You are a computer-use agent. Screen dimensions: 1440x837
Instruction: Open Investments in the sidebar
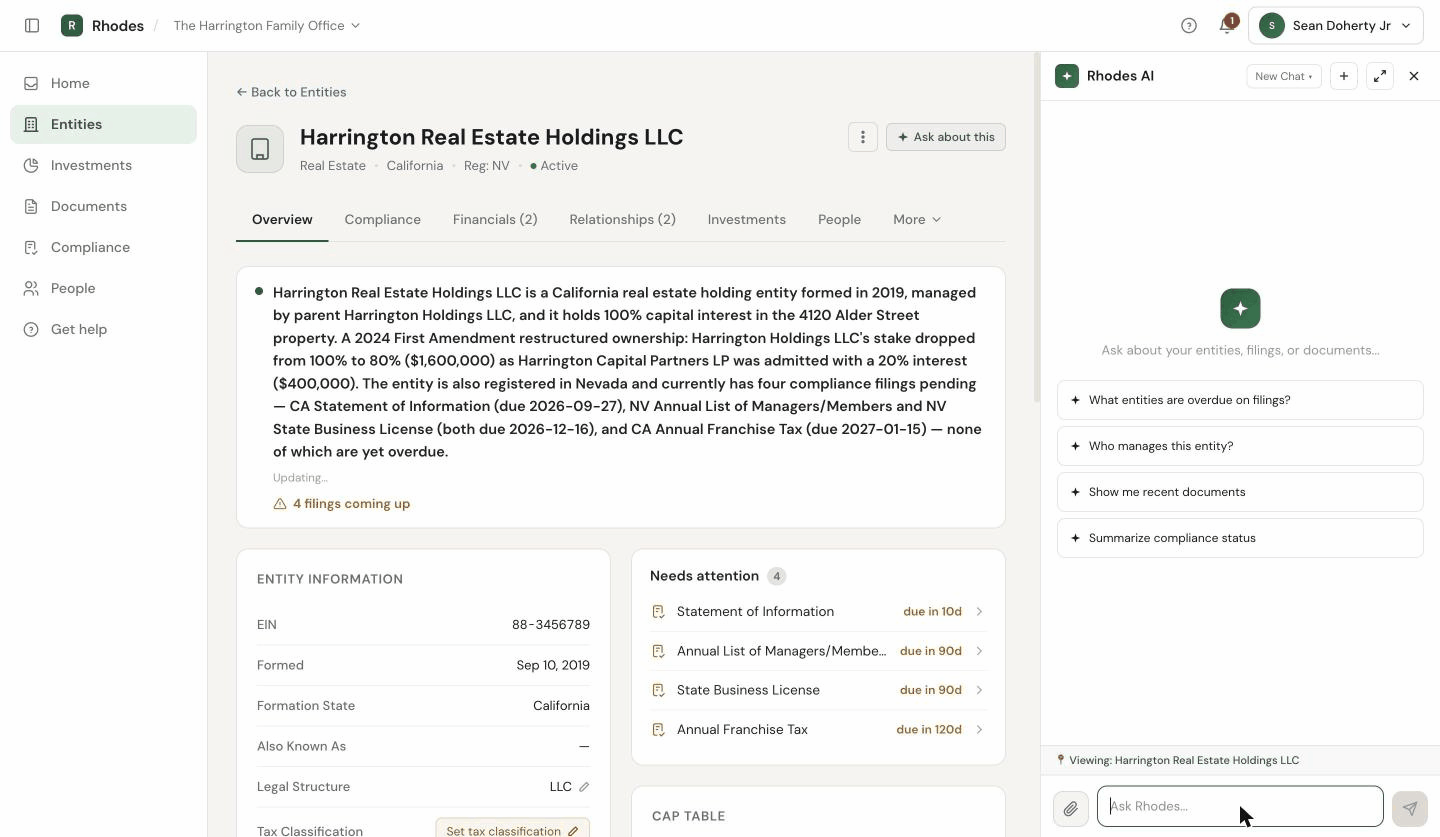click(104, 165)
